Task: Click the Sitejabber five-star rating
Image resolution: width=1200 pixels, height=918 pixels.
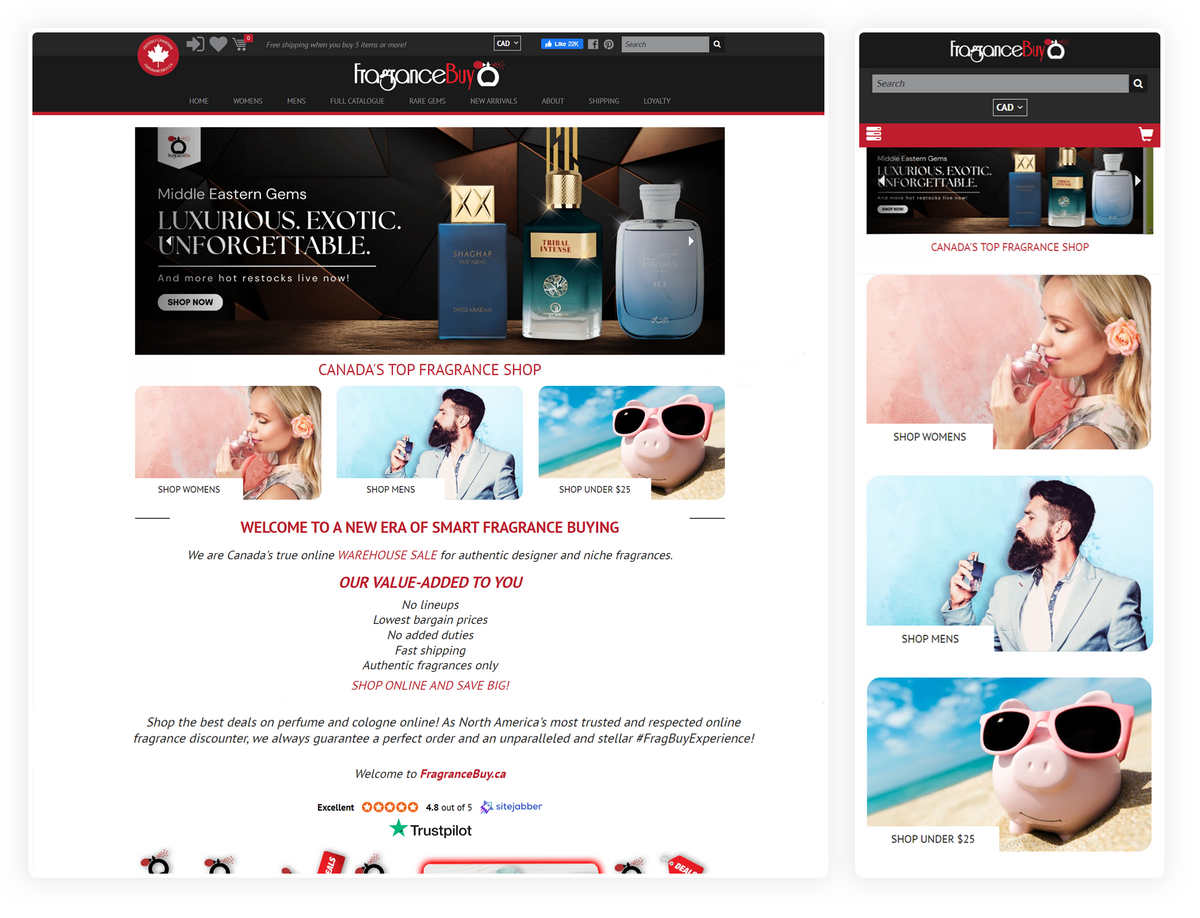Action: [390, 807]
